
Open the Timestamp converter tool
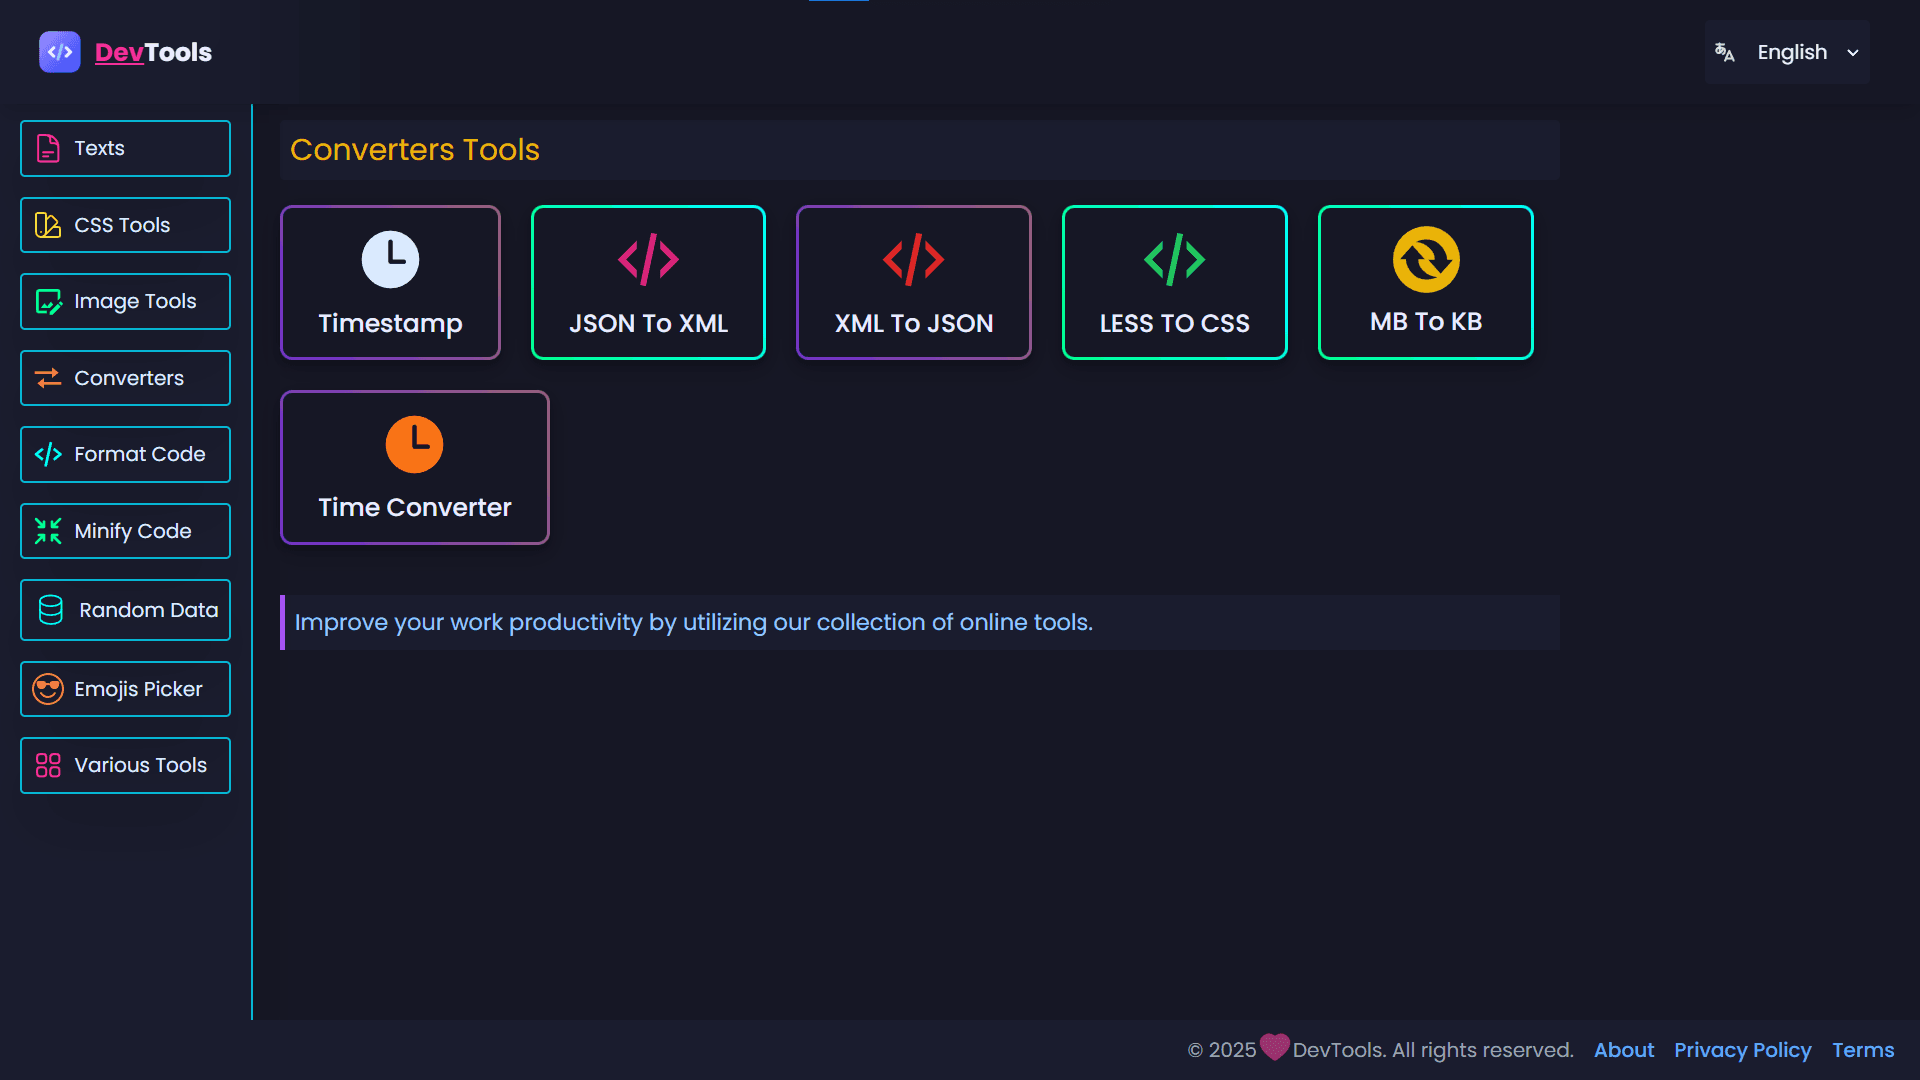tap(390, 282)
